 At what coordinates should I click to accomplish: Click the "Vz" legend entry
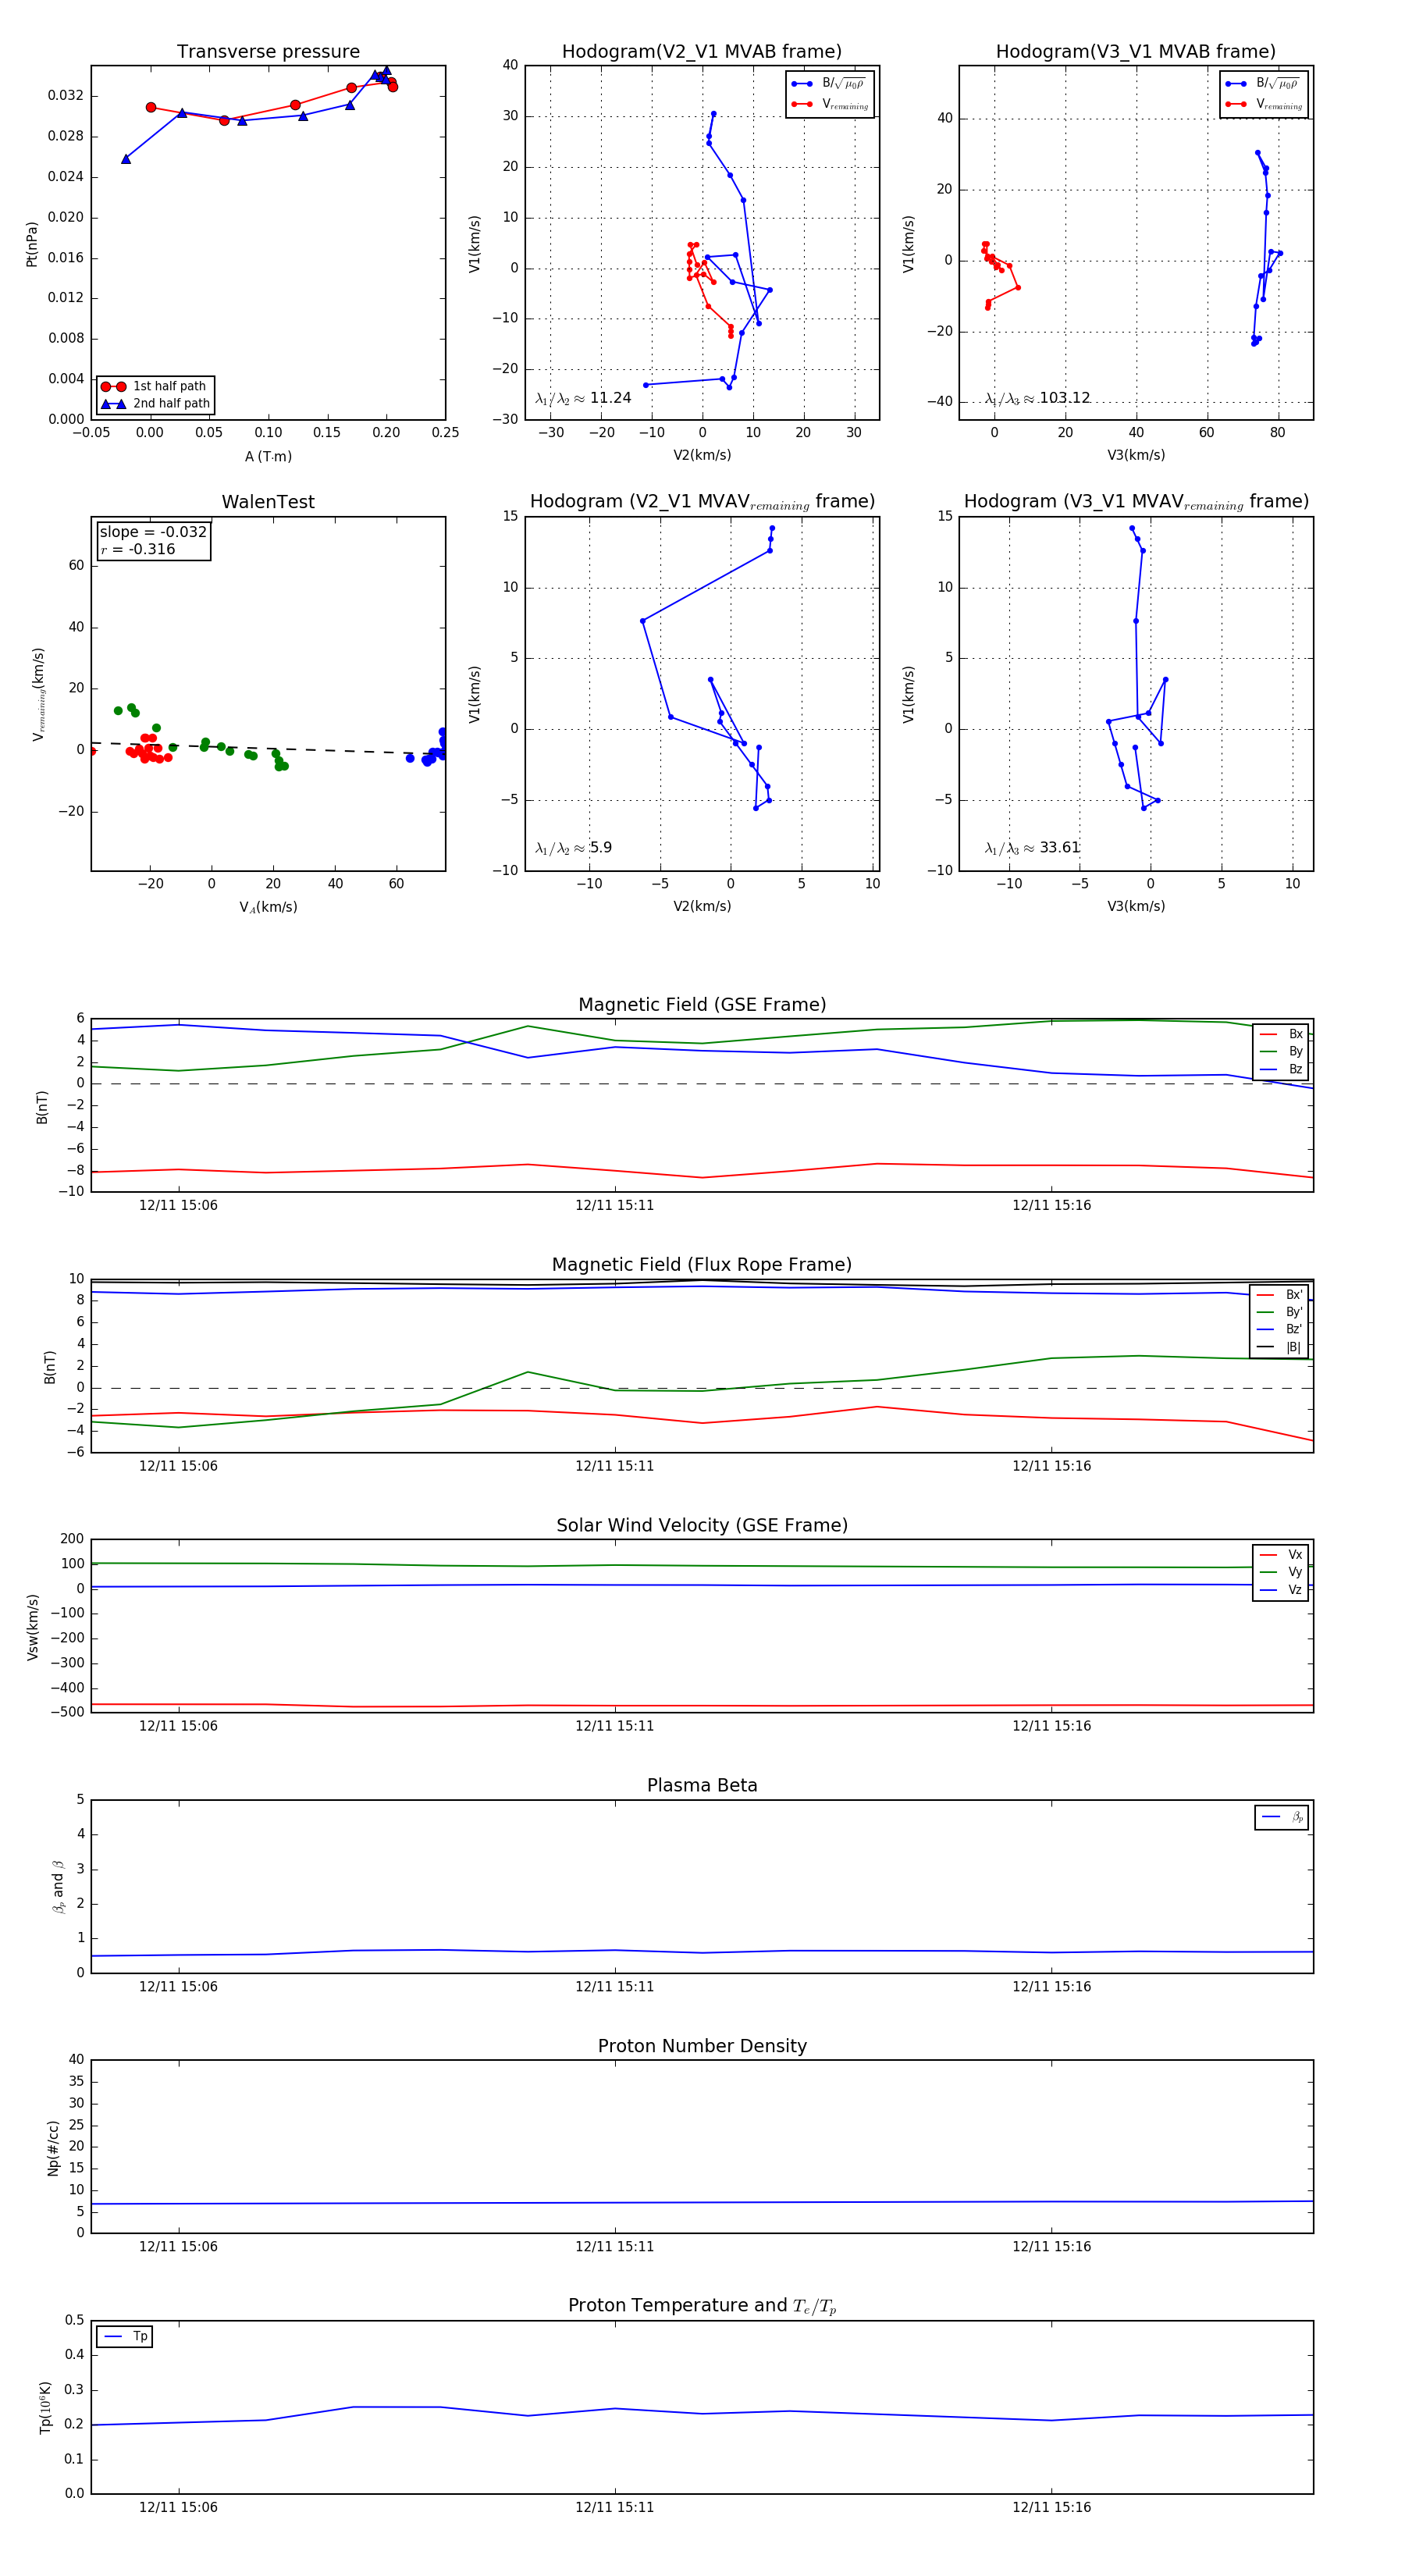1281,1590
